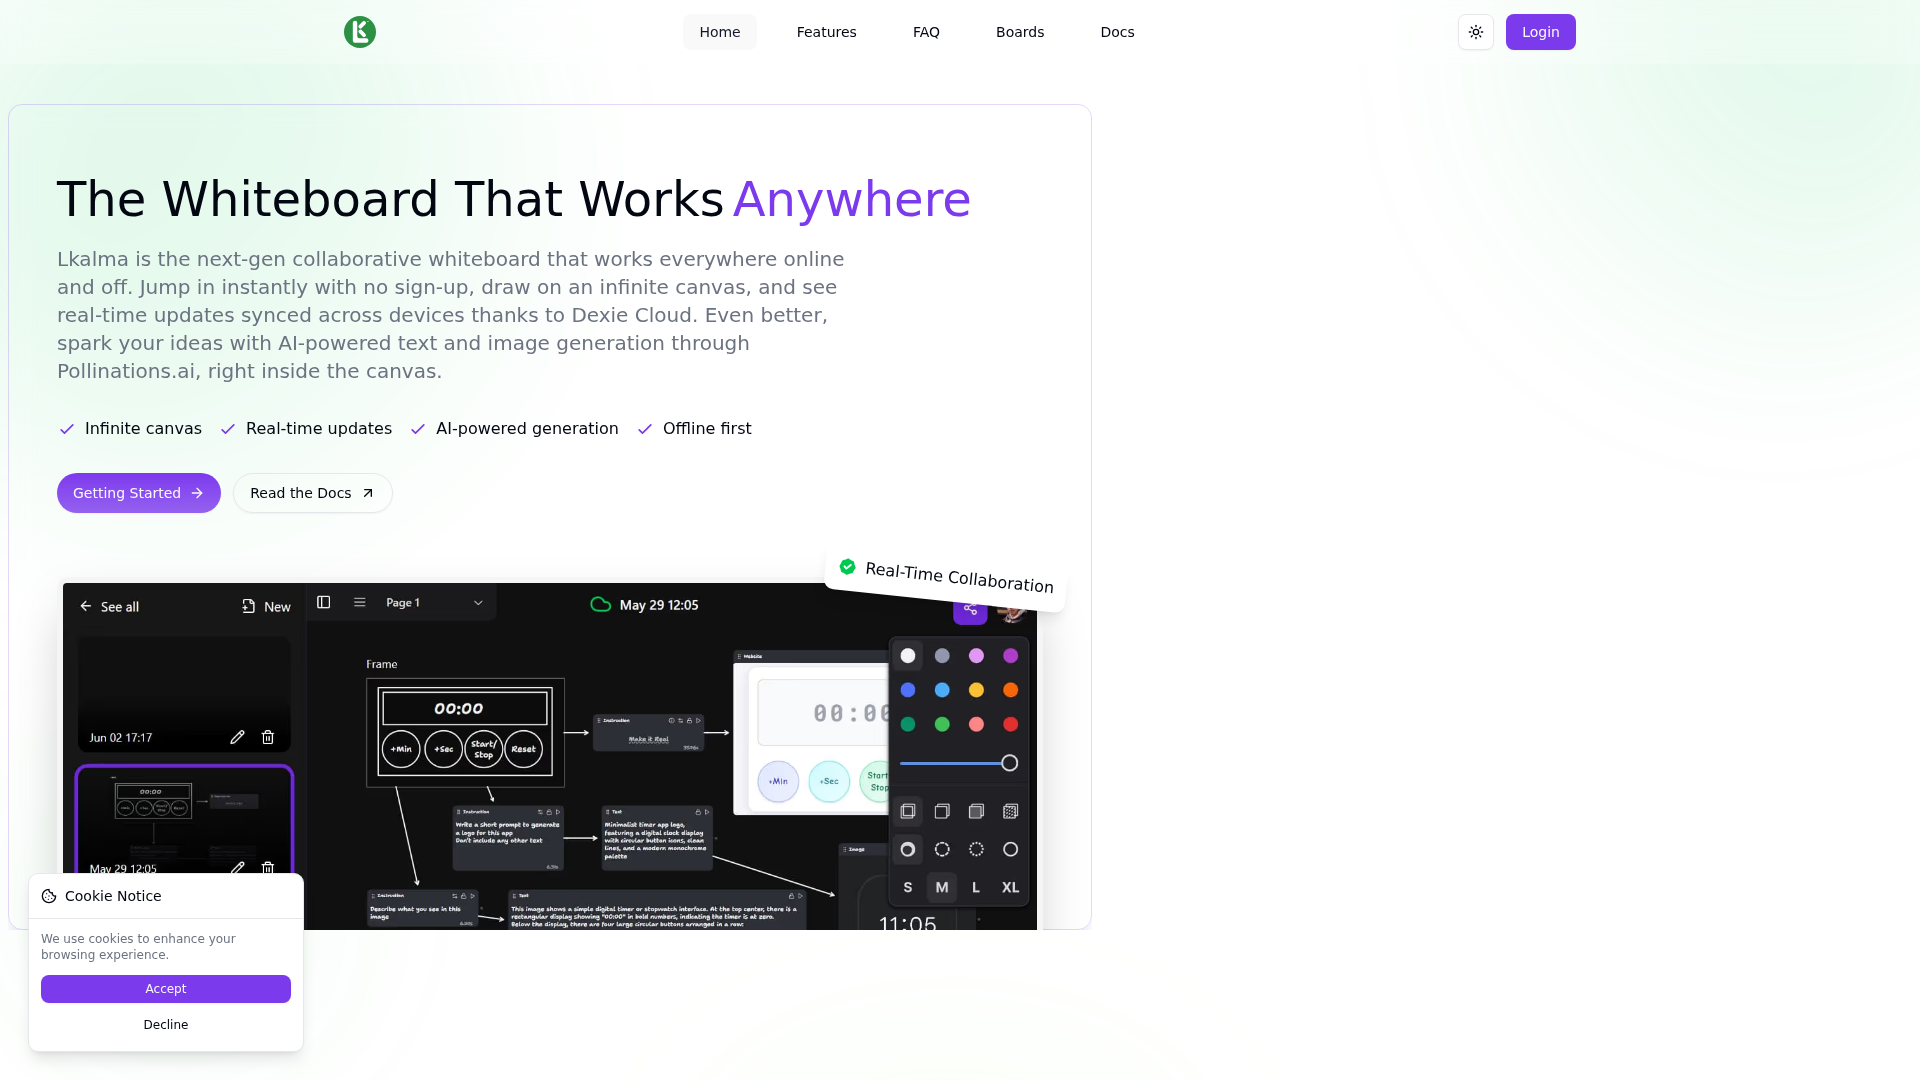
Task: Open the hamburger menu icon in preview
Action: click(x=360, y=602)
